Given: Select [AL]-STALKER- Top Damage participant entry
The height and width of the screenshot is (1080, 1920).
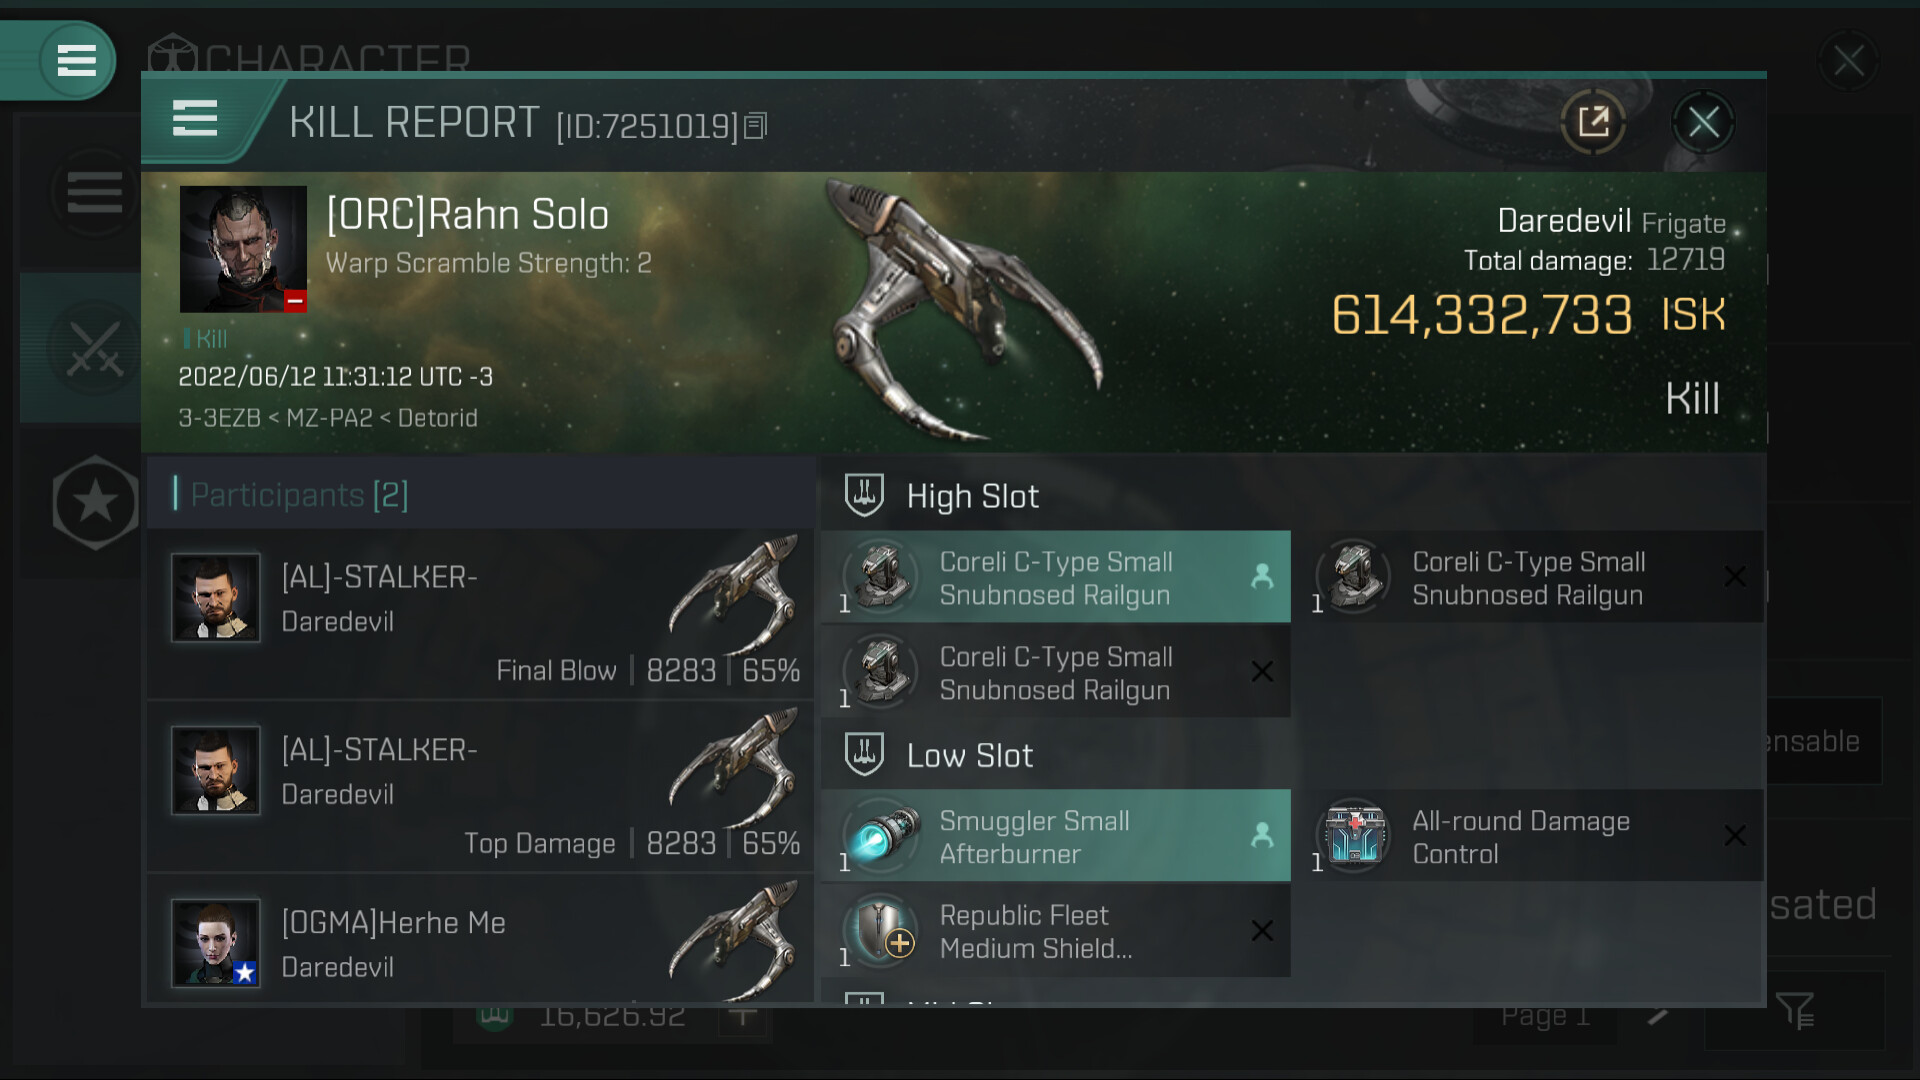Looking at the screenshot, I should [480, 786].
